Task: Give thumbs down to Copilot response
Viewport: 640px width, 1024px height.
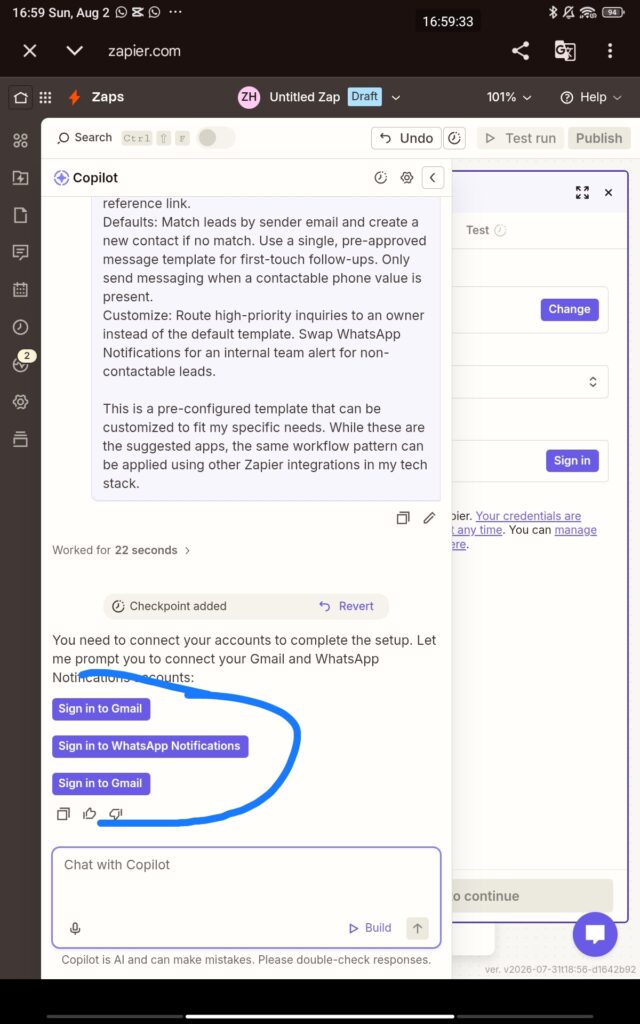Action: coord(116,814)
